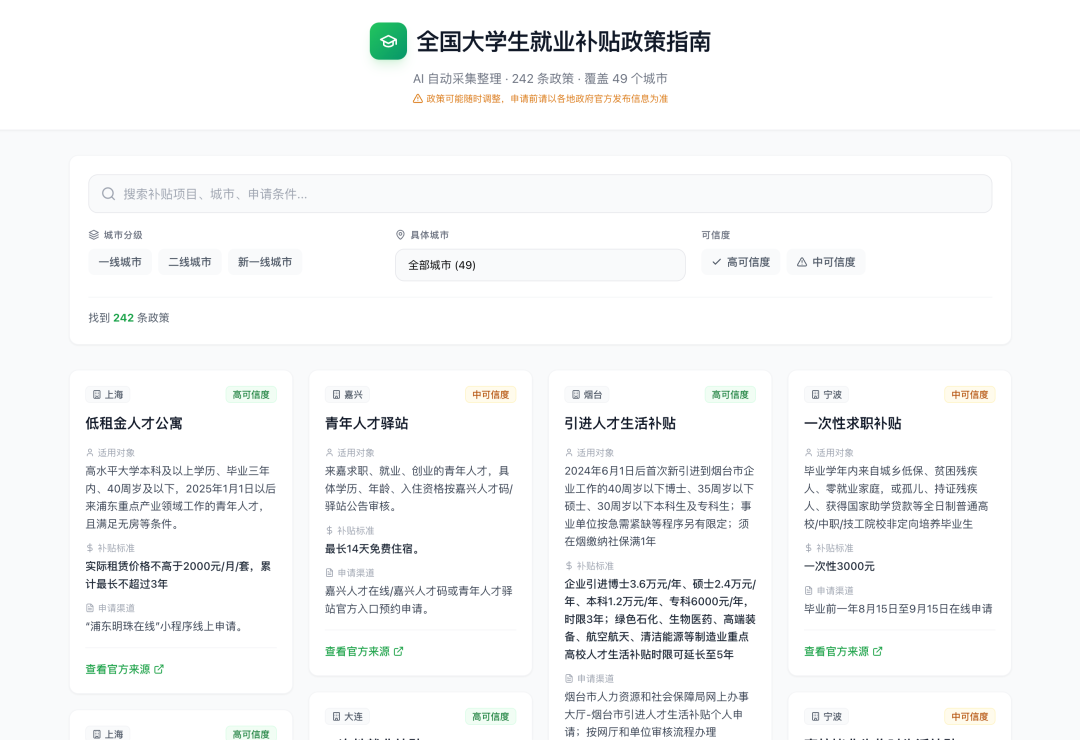The width and height of the screenshot is (1080, 740).
Task: Click the 一次性求职补贴 card title
Action: point(853,423)
